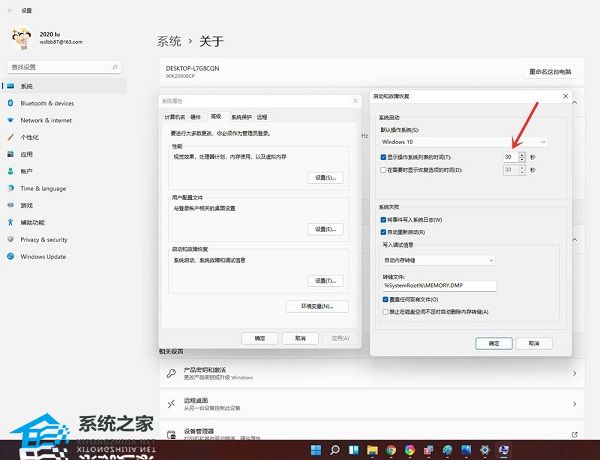This screenshot has width=600, height=460.
Task: Open the default operating system Windows 10 dropdown
Action: (x=464, y=142)
